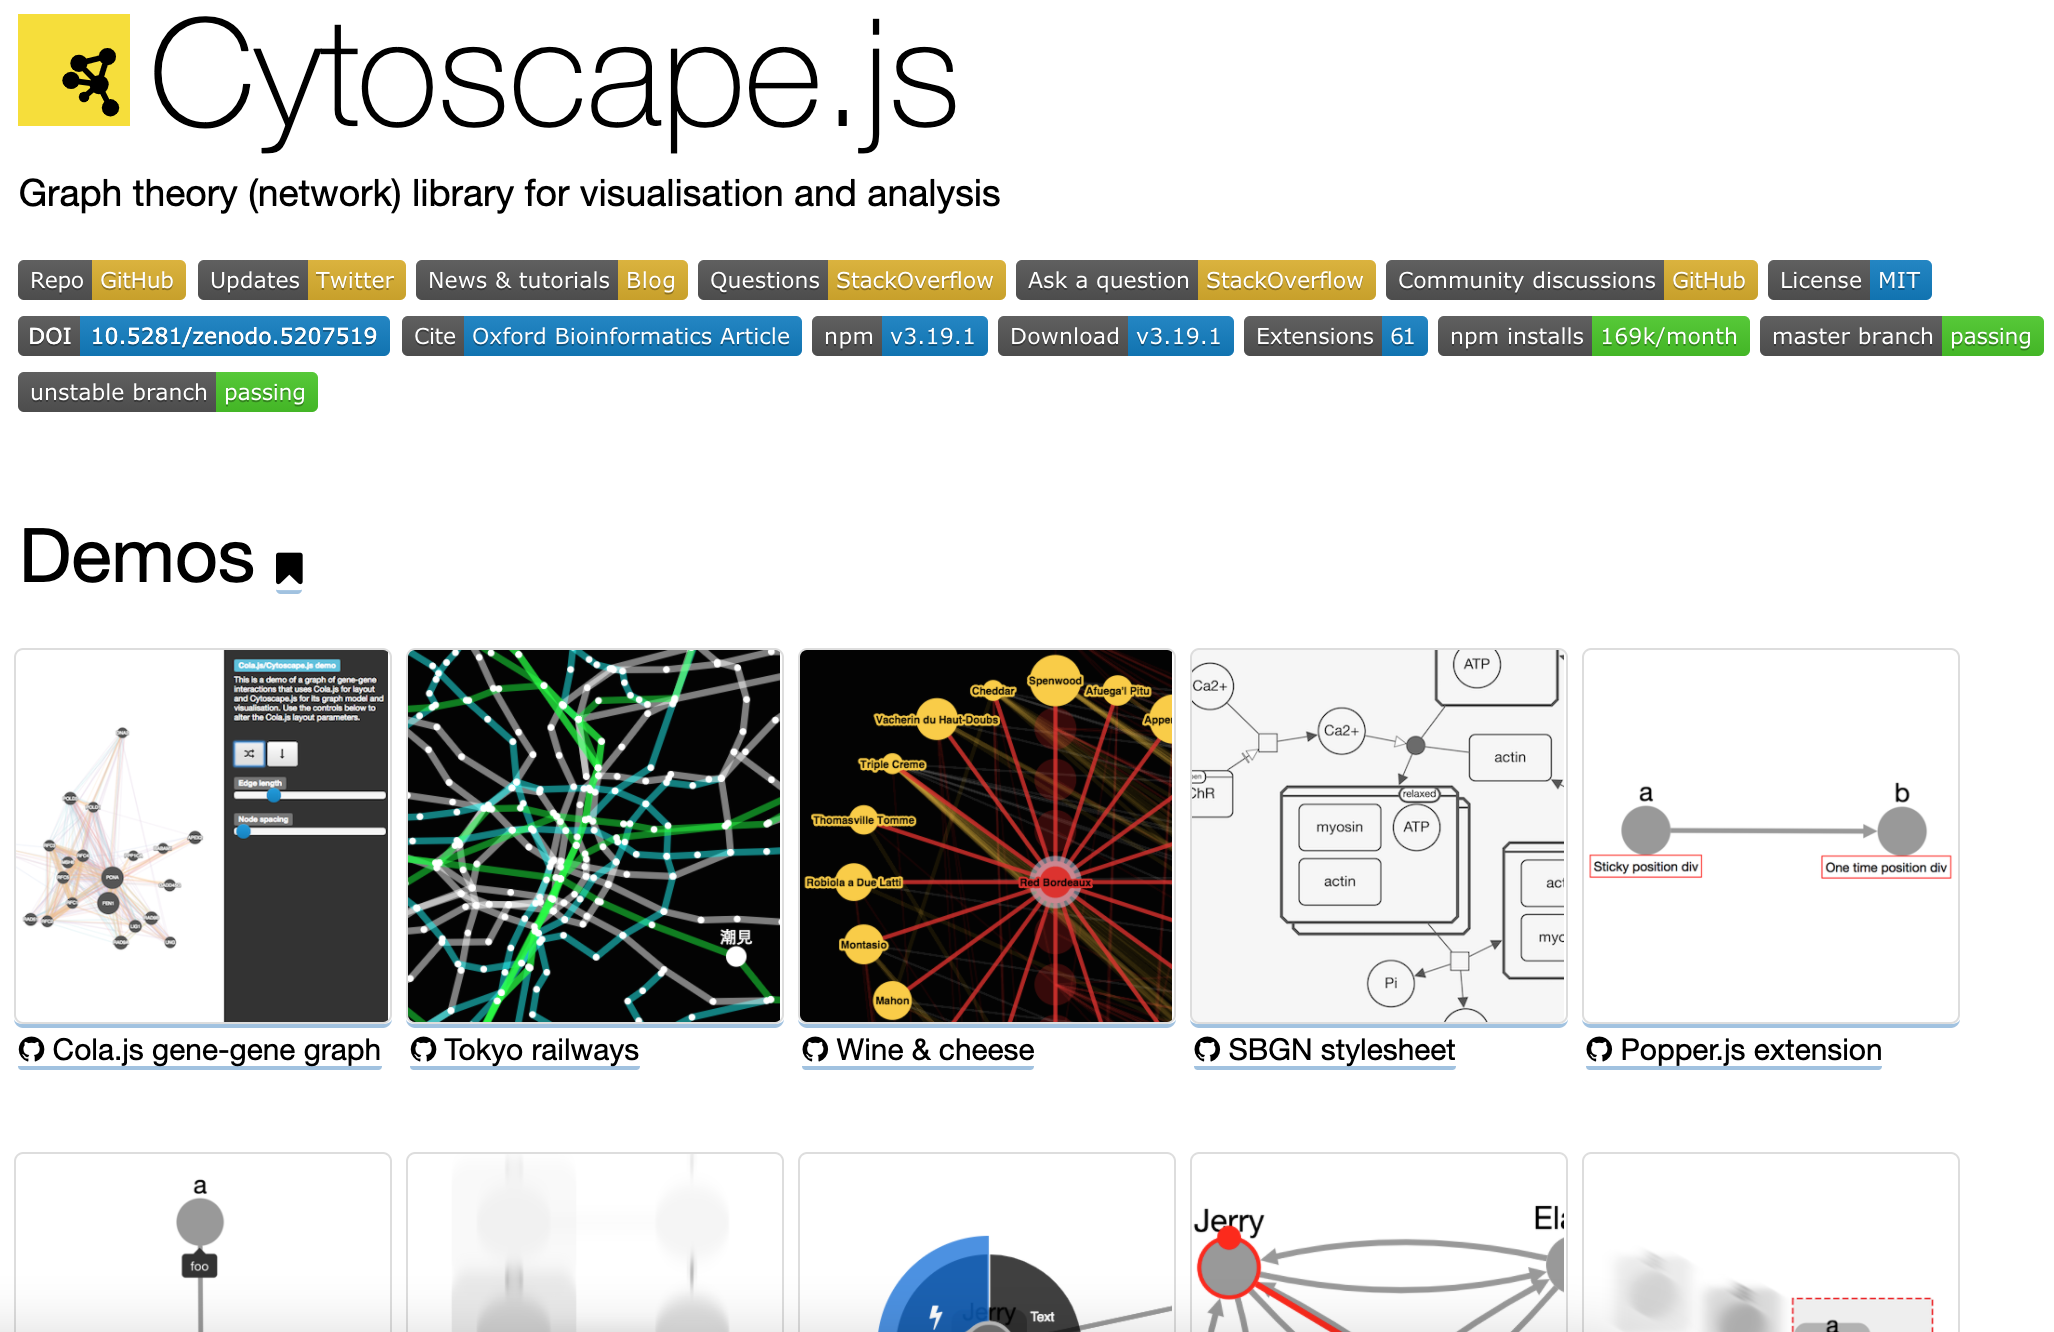The image size is (2054, 1332).
Task: Open the Cola.js gene-gene graph demo thumbnail
Action: pyautogui.click(x=203, y=836)
